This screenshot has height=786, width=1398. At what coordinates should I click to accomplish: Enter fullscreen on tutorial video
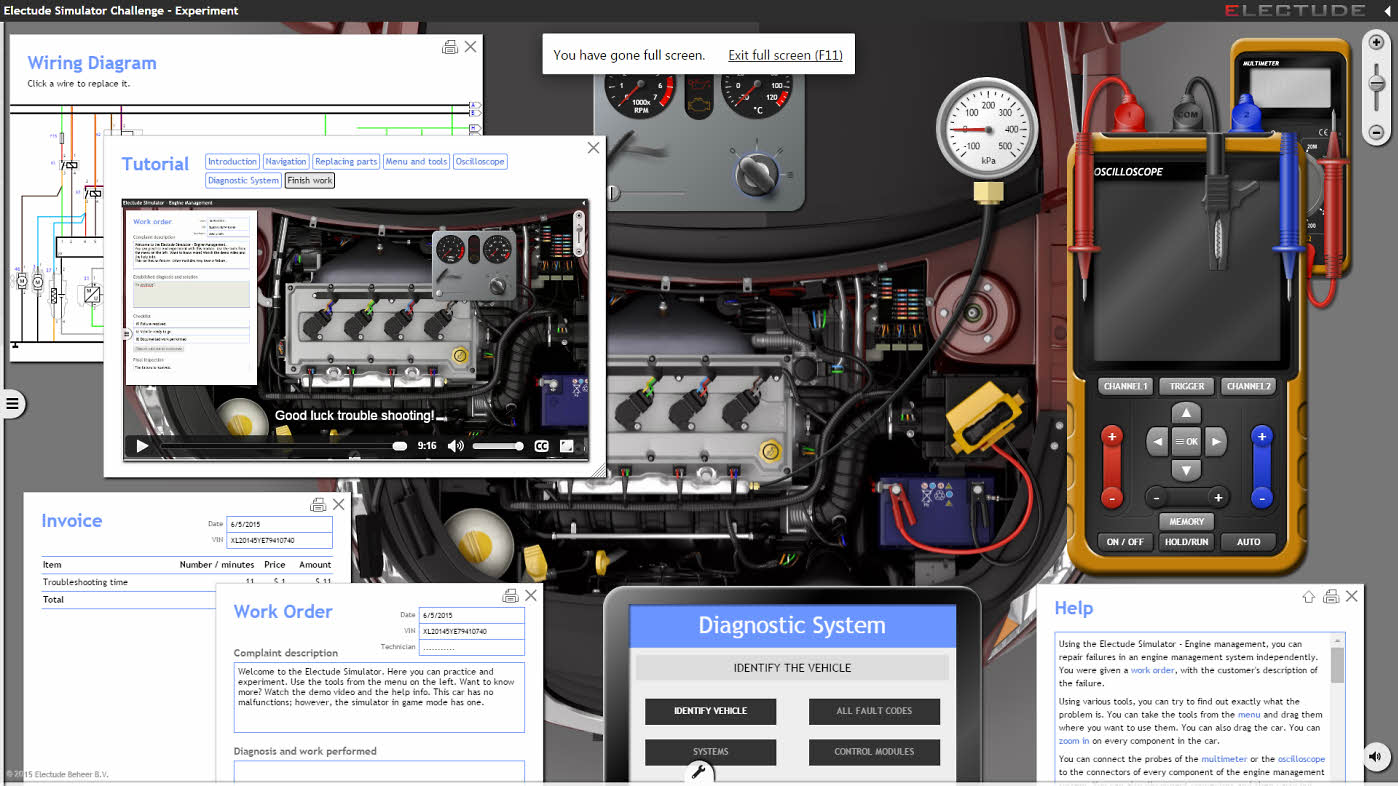point(567,446)
